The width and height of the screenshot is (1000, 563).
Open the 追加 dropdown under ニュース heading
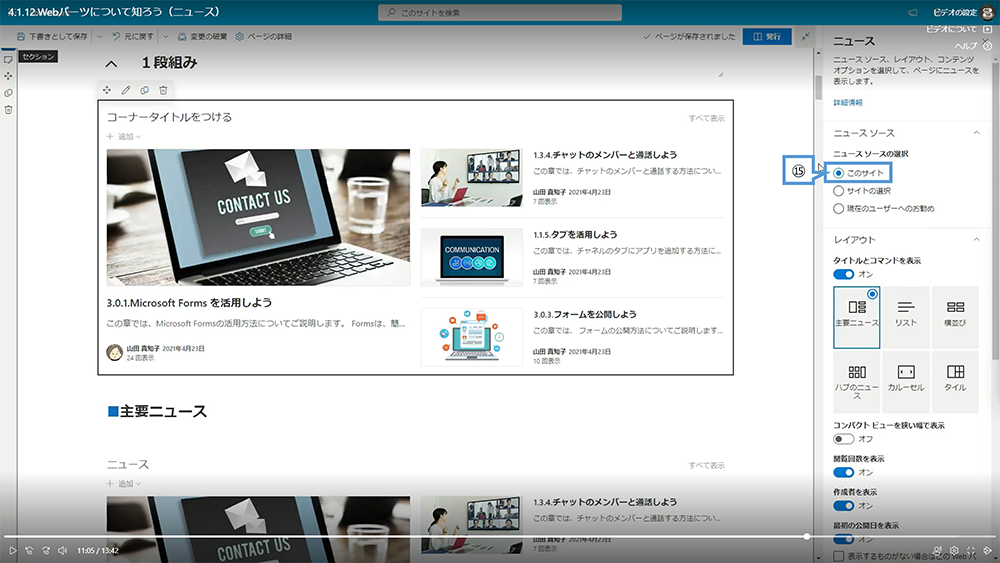pyautogui.click(x=124, y=483)
